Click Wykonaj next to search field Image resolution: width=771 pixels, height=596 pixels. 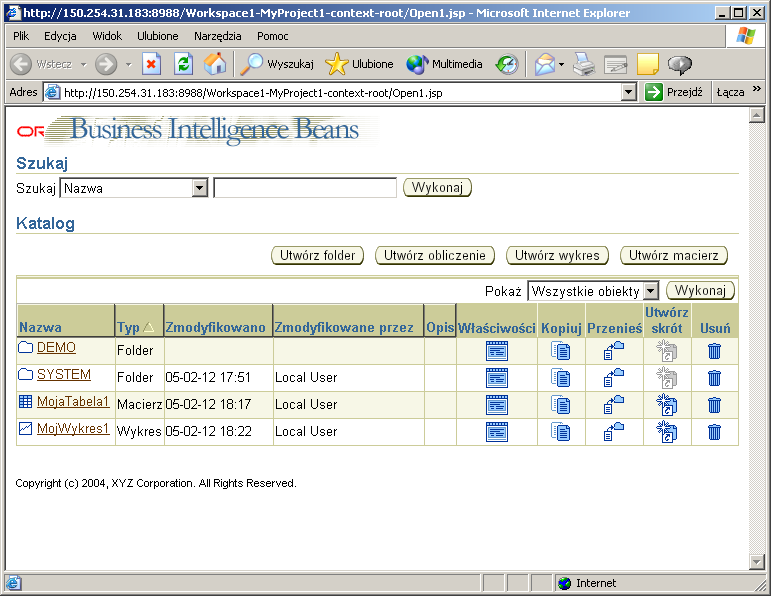(x=437, y=187)
